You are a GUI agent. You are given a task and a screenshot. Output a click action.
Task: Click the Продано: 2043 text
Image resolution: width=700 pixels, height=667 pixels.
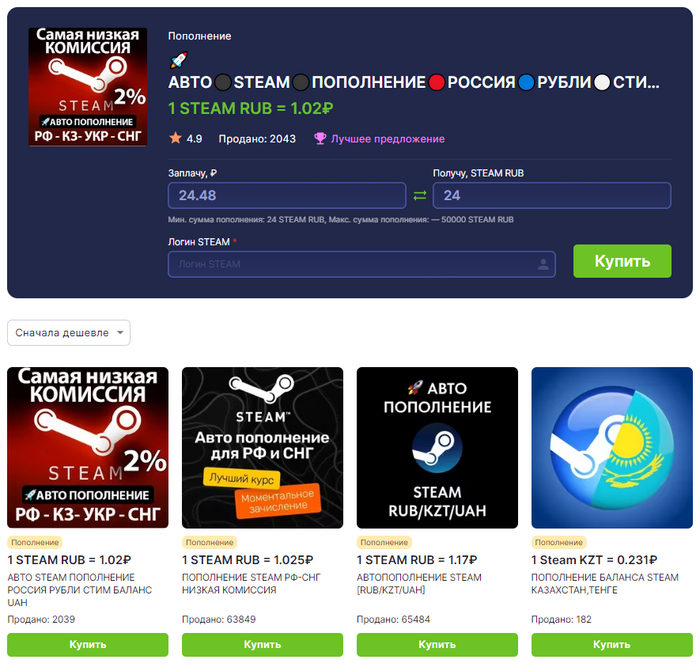tap(257, 139)
